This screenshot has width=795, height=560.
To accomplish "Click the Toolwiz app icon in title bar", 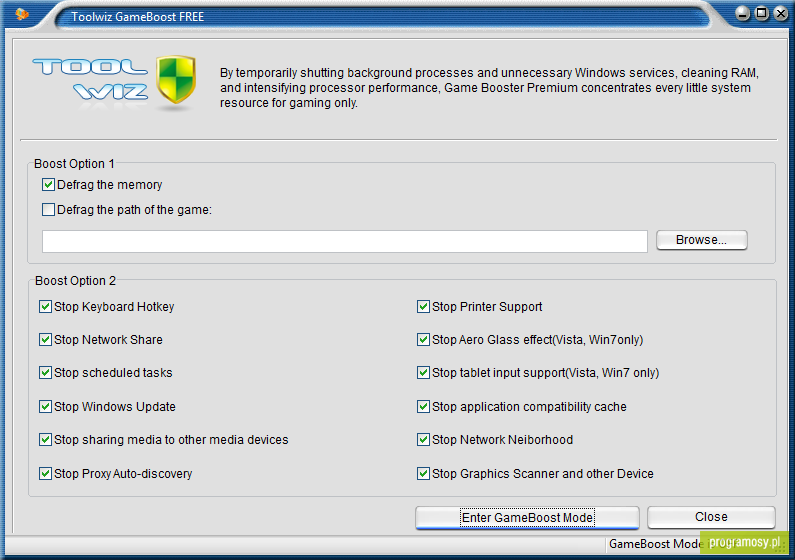I will pos(22,14).
